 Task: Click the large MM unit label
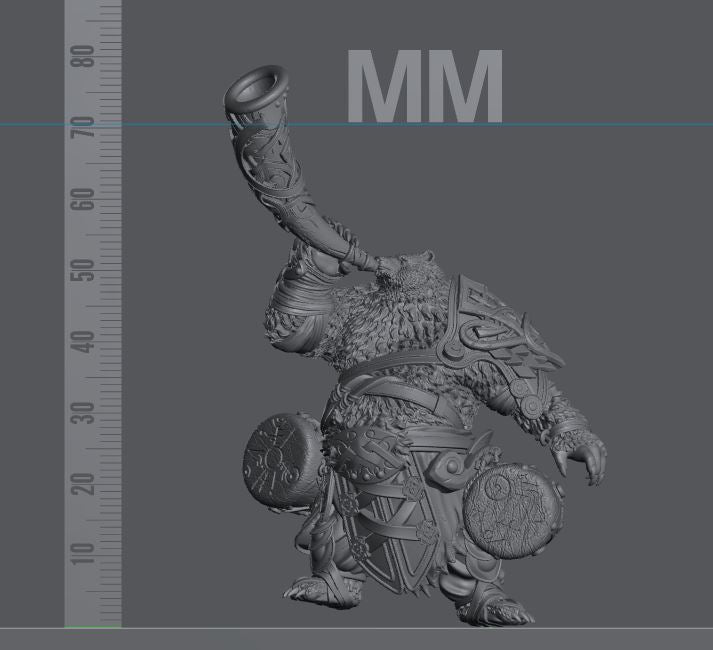click(x=424, y=88)
